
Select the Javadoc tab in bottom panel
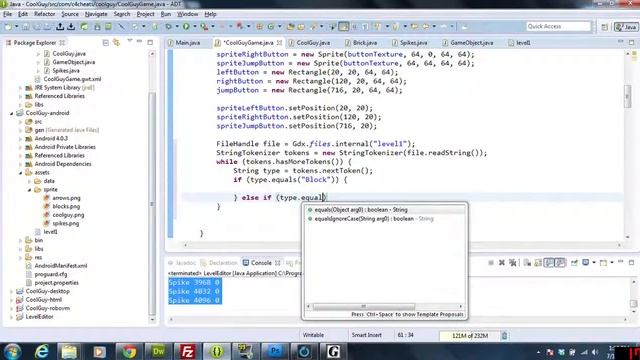click(182, 262)
